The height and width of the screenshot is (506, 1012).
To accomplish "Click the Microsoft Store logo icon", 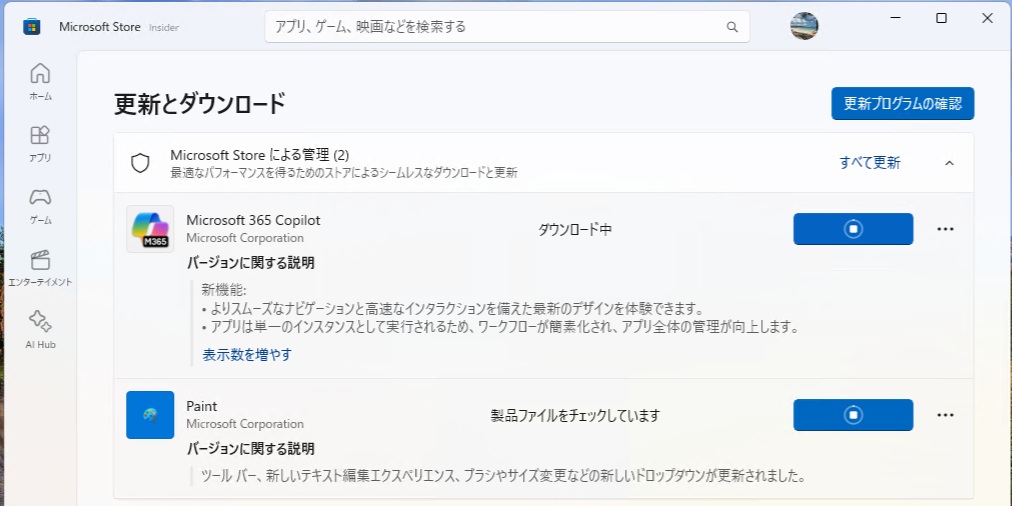I will [x=32, y=27].
